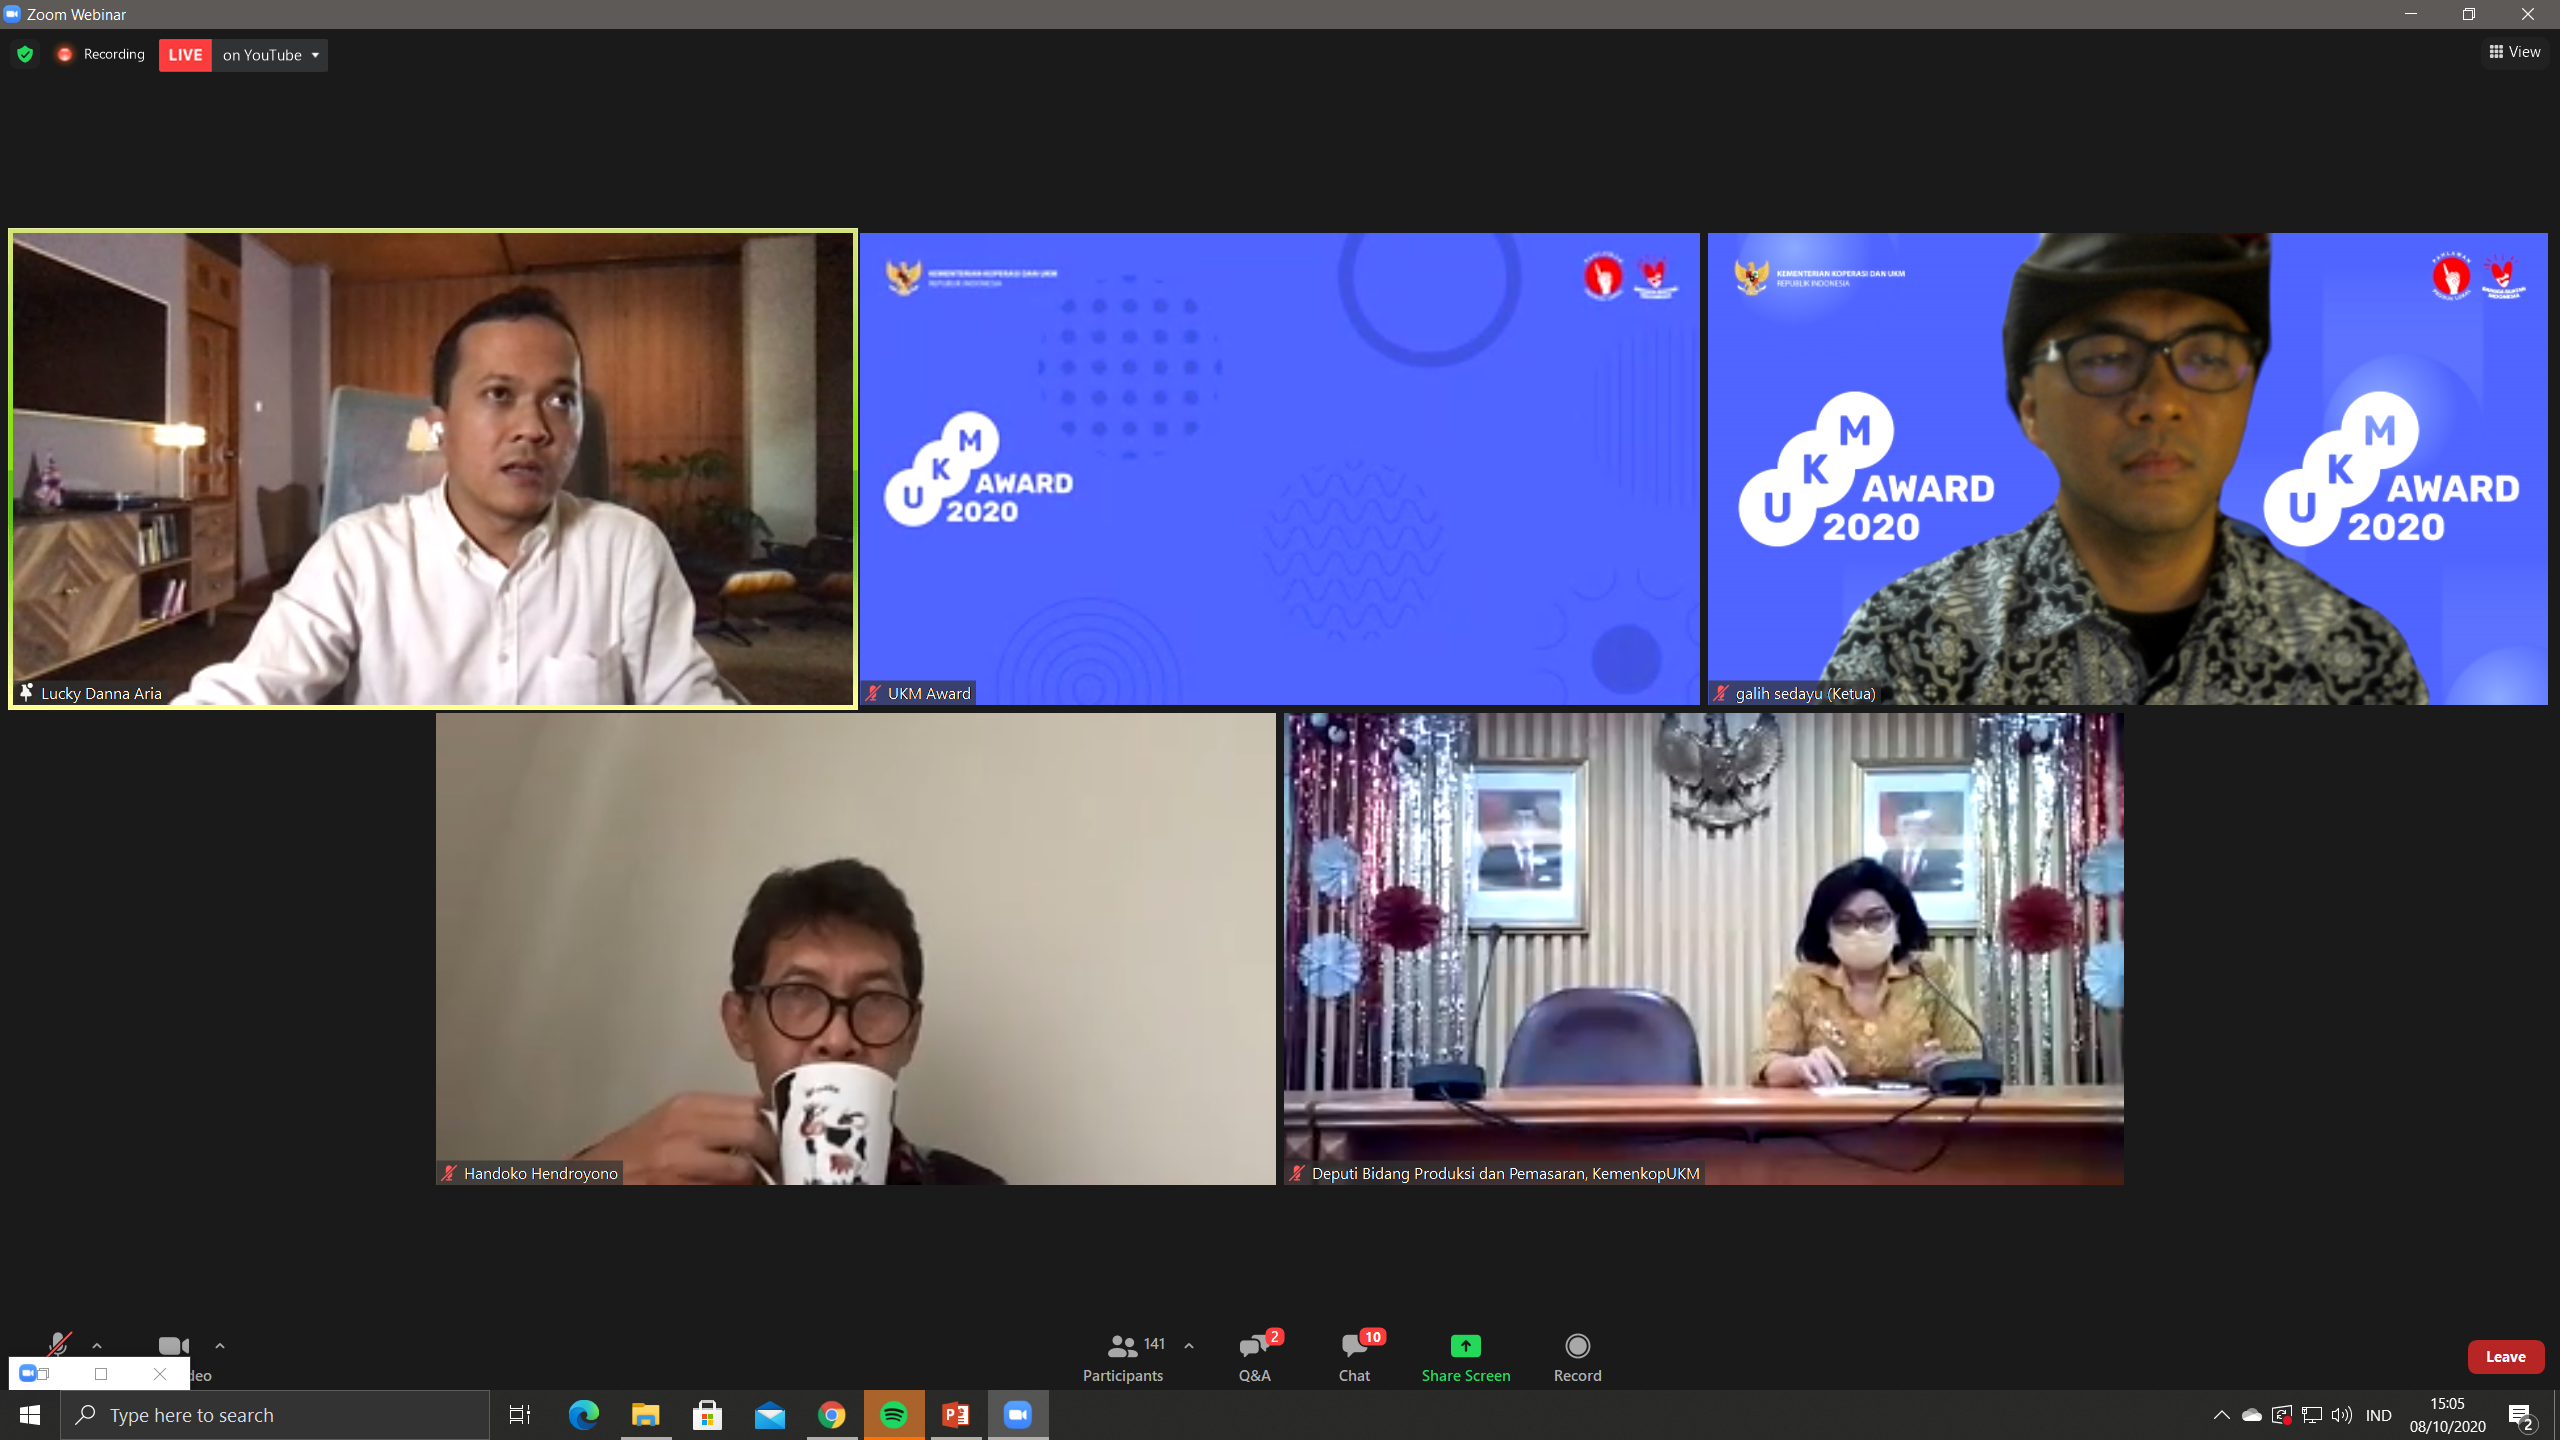Click the Recording indicator icon
Image resolution: width=2560 pixels, height=1440 pixels.
(64, 55)
